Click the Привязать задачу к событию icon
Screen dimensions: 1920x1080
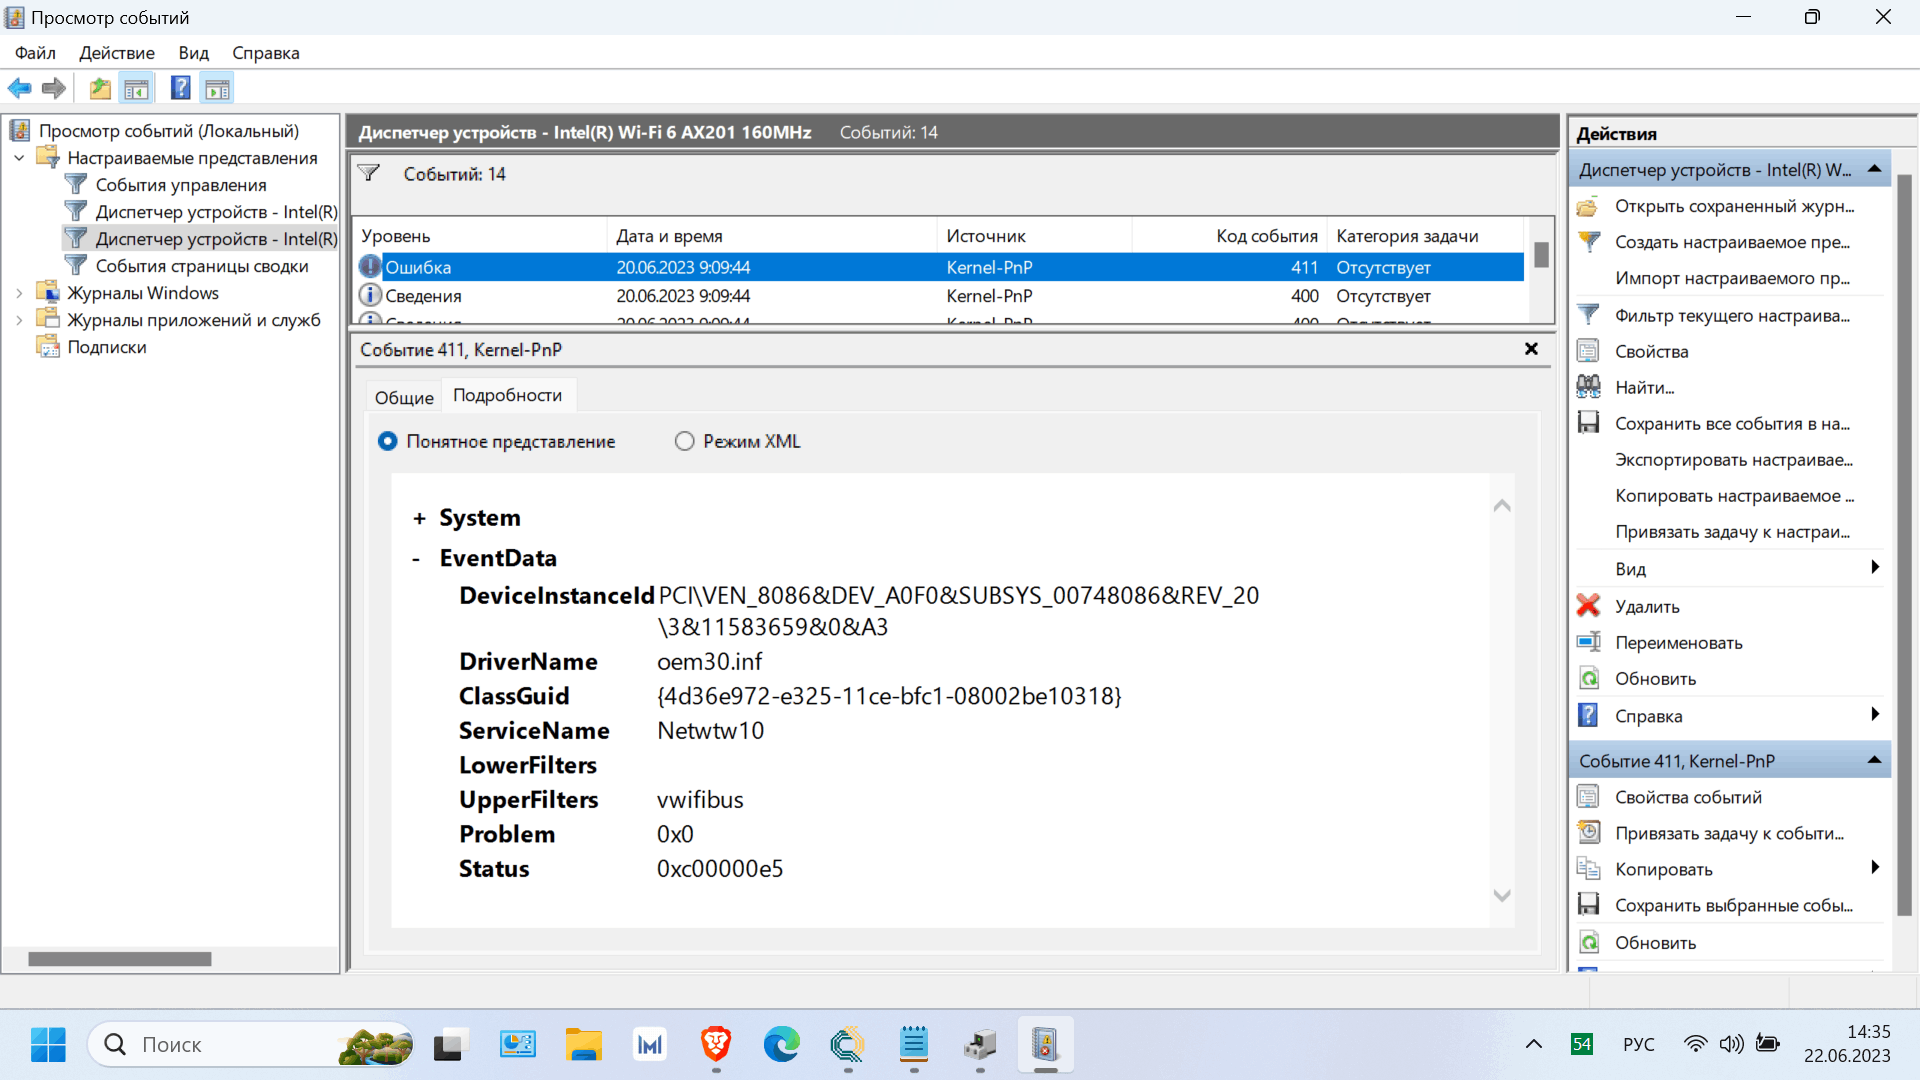(1588, 833)
